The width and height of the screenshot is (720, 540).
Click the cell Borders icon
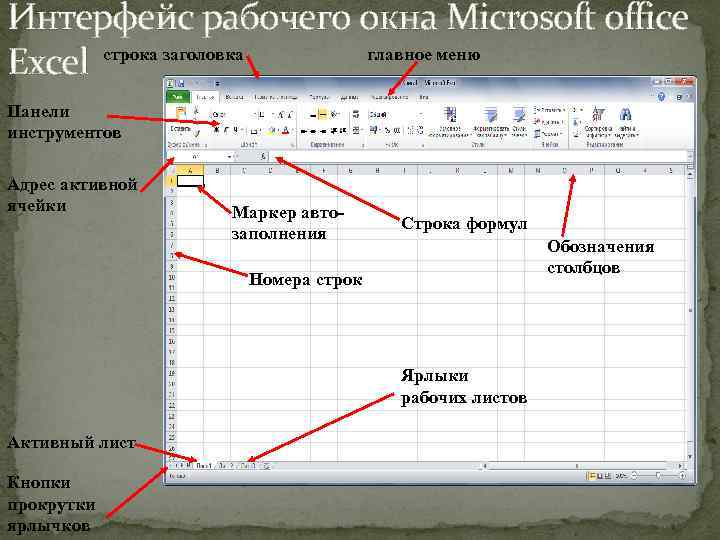(x=254, y=131)
